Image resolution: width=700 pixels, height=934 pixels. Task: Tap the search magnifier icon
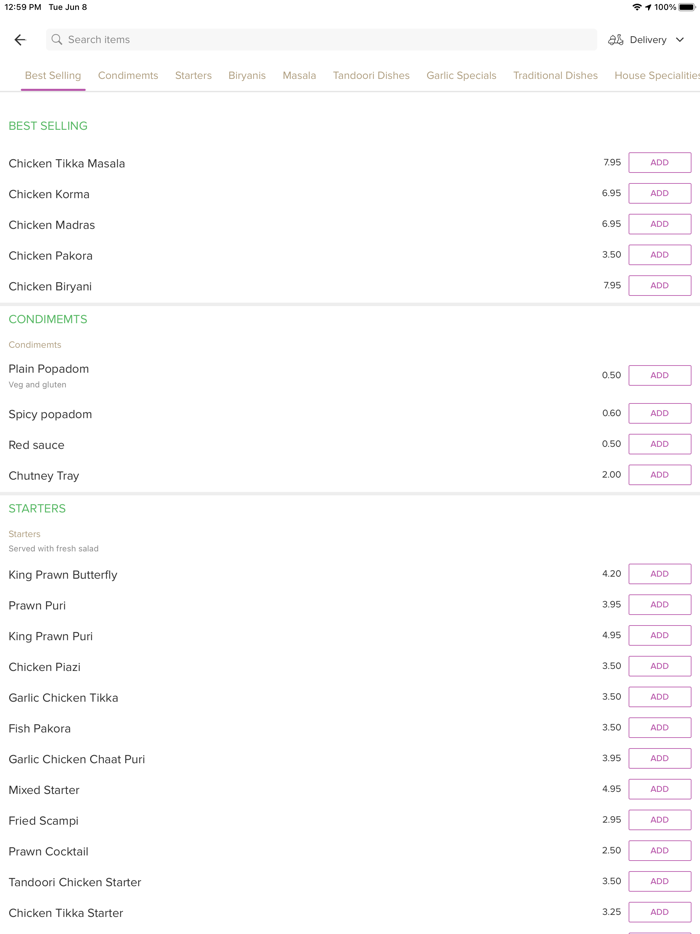[x=57, y=40]
